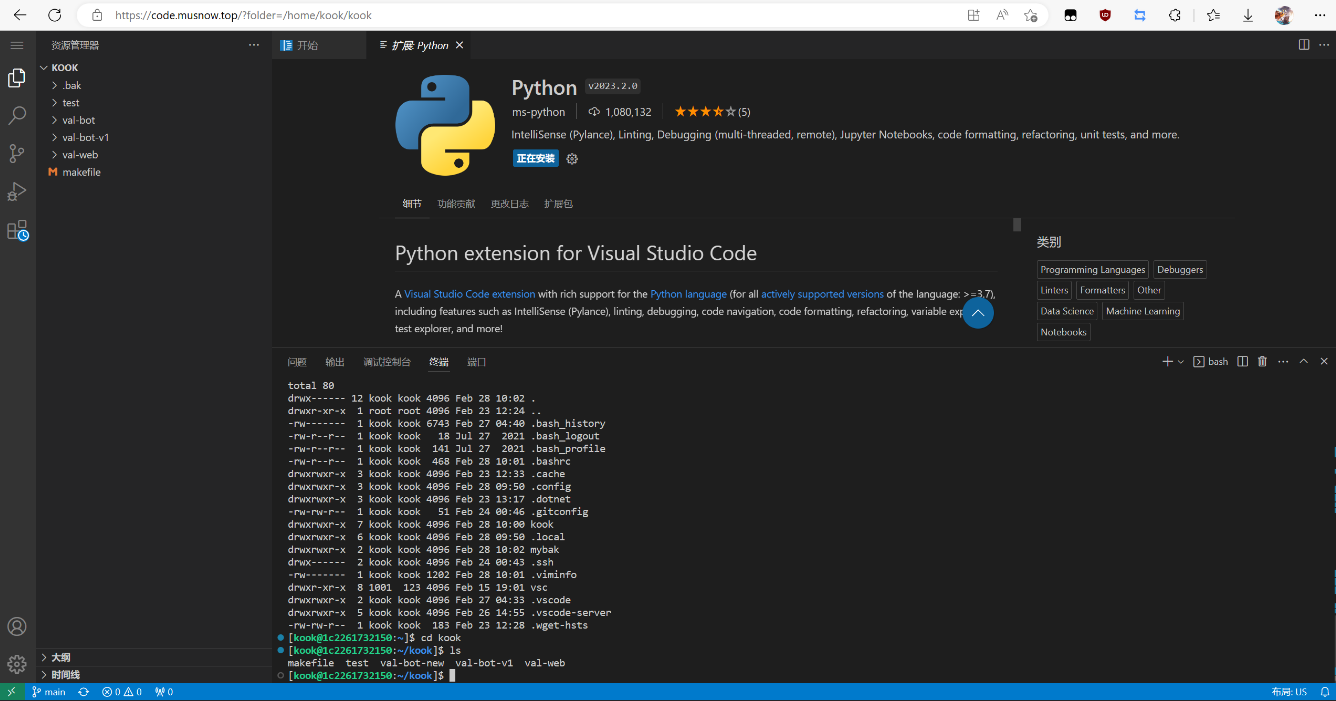Image resolution: width=1336 pixels, height=701 pixels.
Task: Open the Extensions view in activity bar
Action: click(17, 231)
